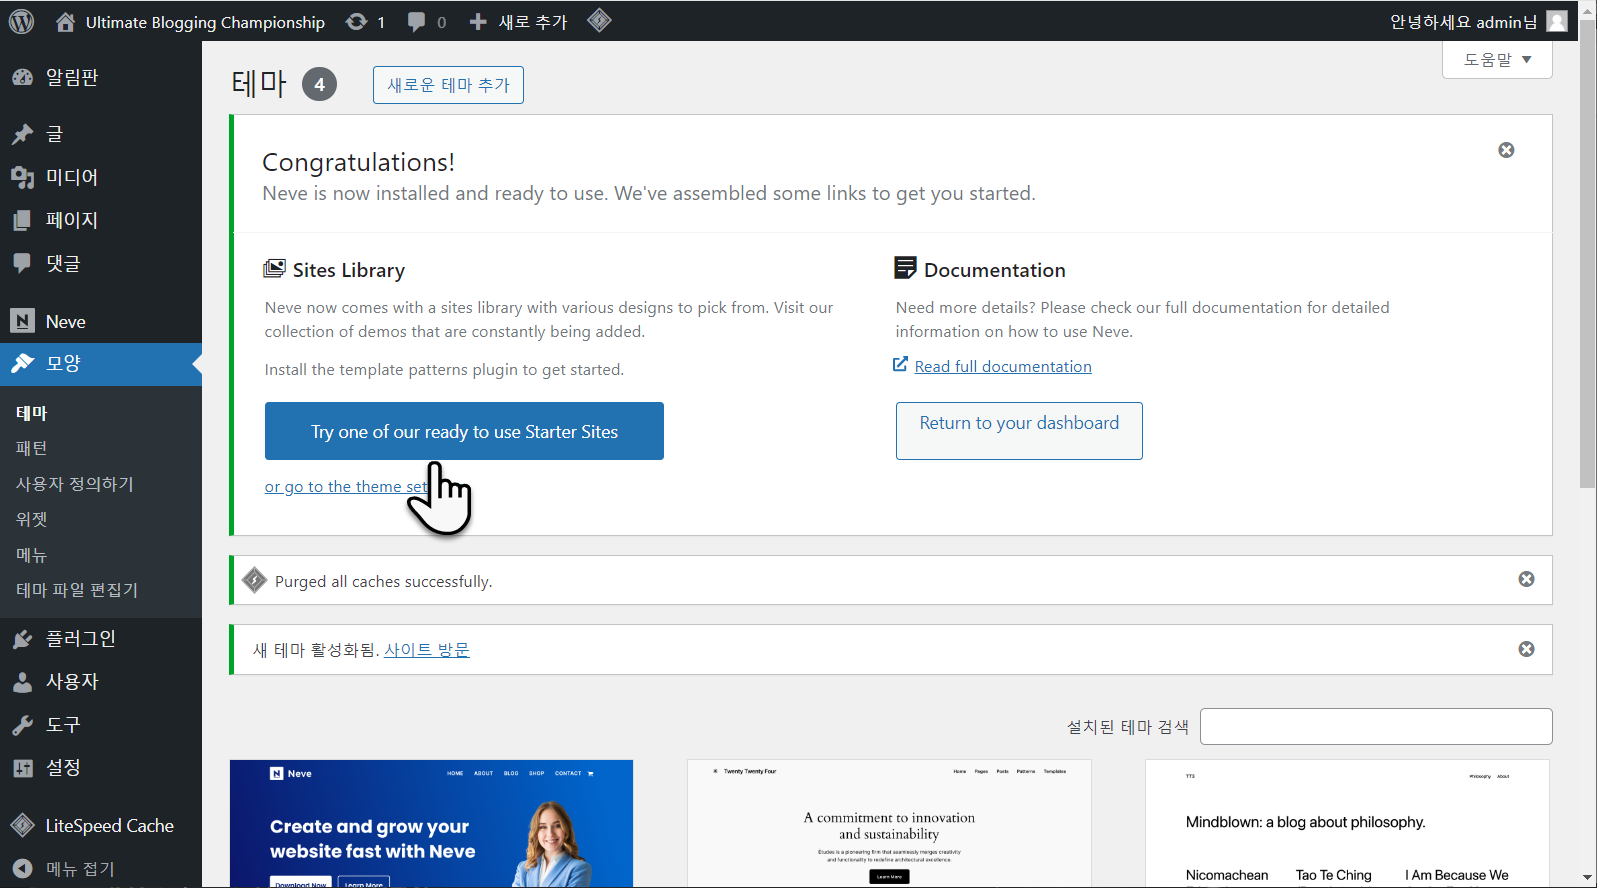The height and width of the screenshot is (888, 1597).
Task: Click Return to your dashboard button
Action: click(1019, 431)
